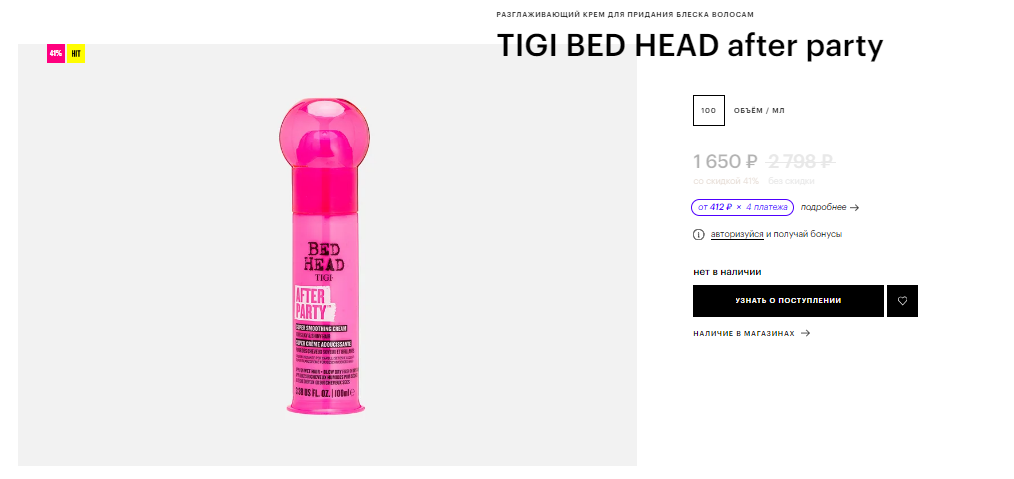Click 'со скидкой 41%' caption
Screen dimensions: 1014x479
click(x=726, y=181)
